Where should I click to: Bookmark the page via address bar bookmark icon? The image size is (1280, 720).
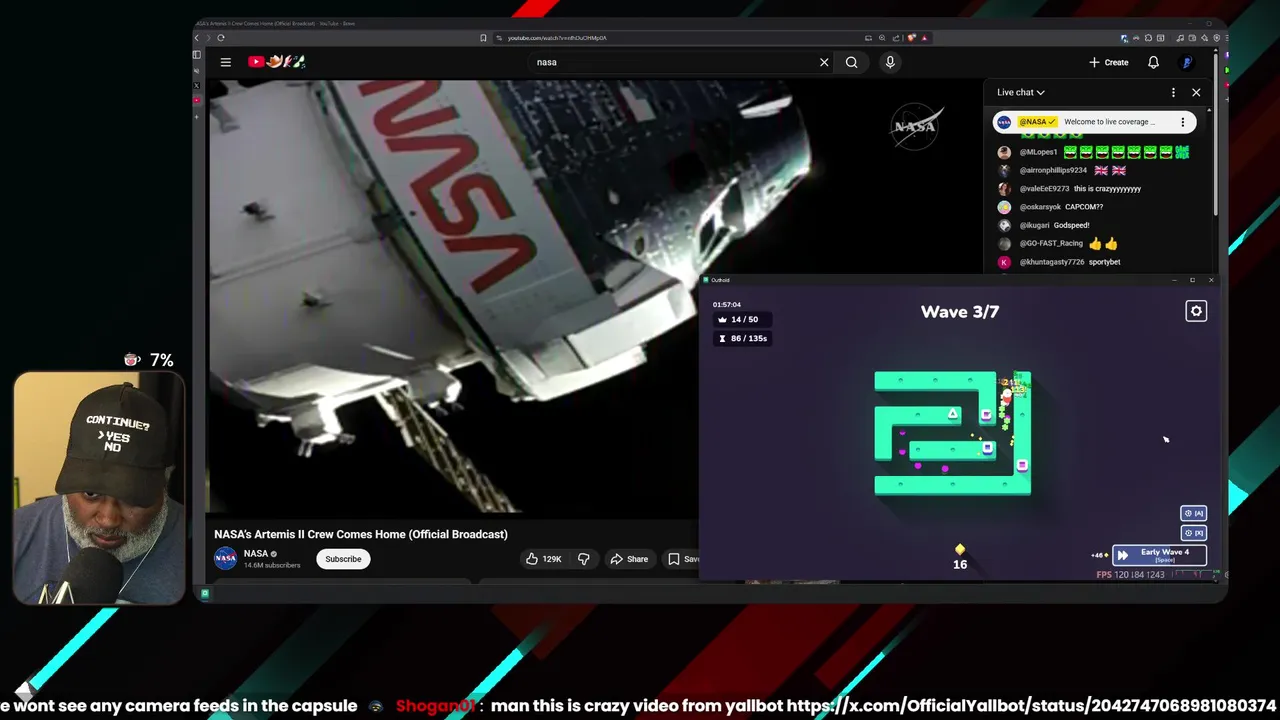[x=483, y=38]
